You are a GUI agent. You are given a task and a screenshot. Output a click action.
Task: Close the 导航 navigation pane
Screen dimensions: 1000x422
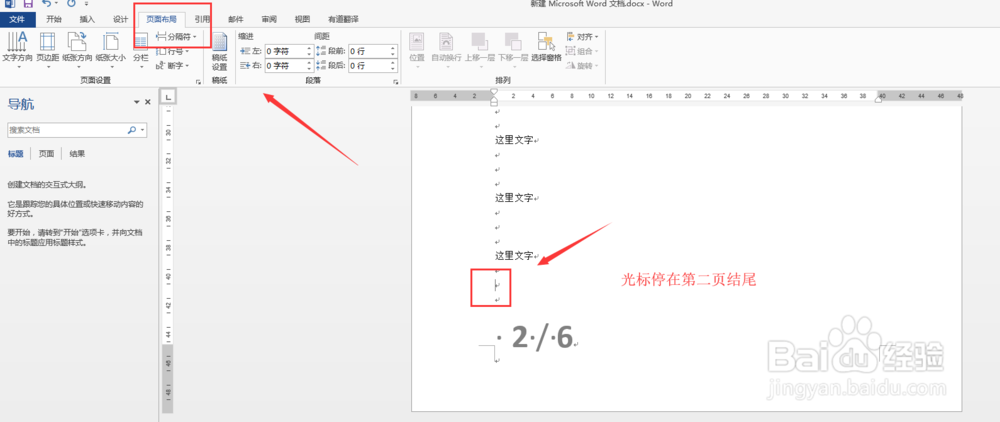coord(148,103)
